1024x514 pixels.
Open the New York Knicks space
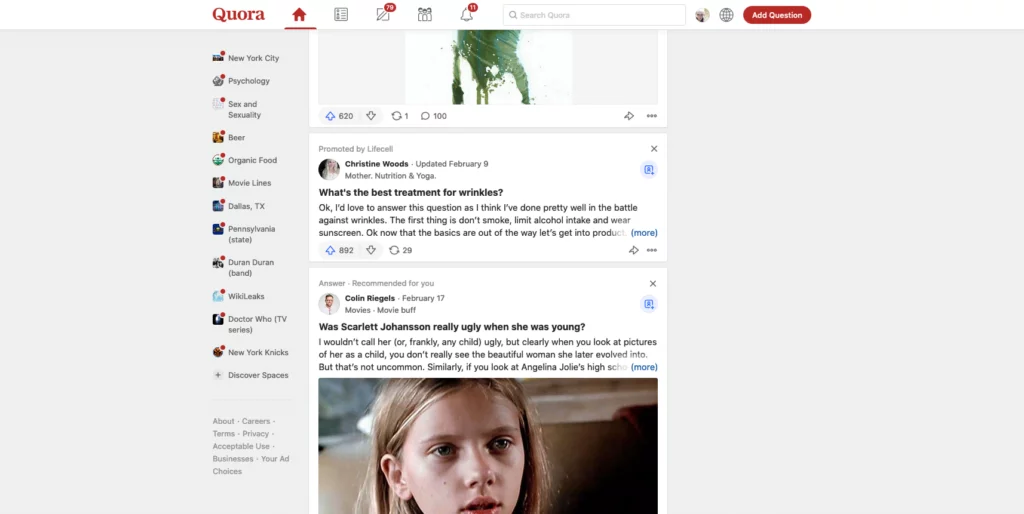click(x=251, y=353)
